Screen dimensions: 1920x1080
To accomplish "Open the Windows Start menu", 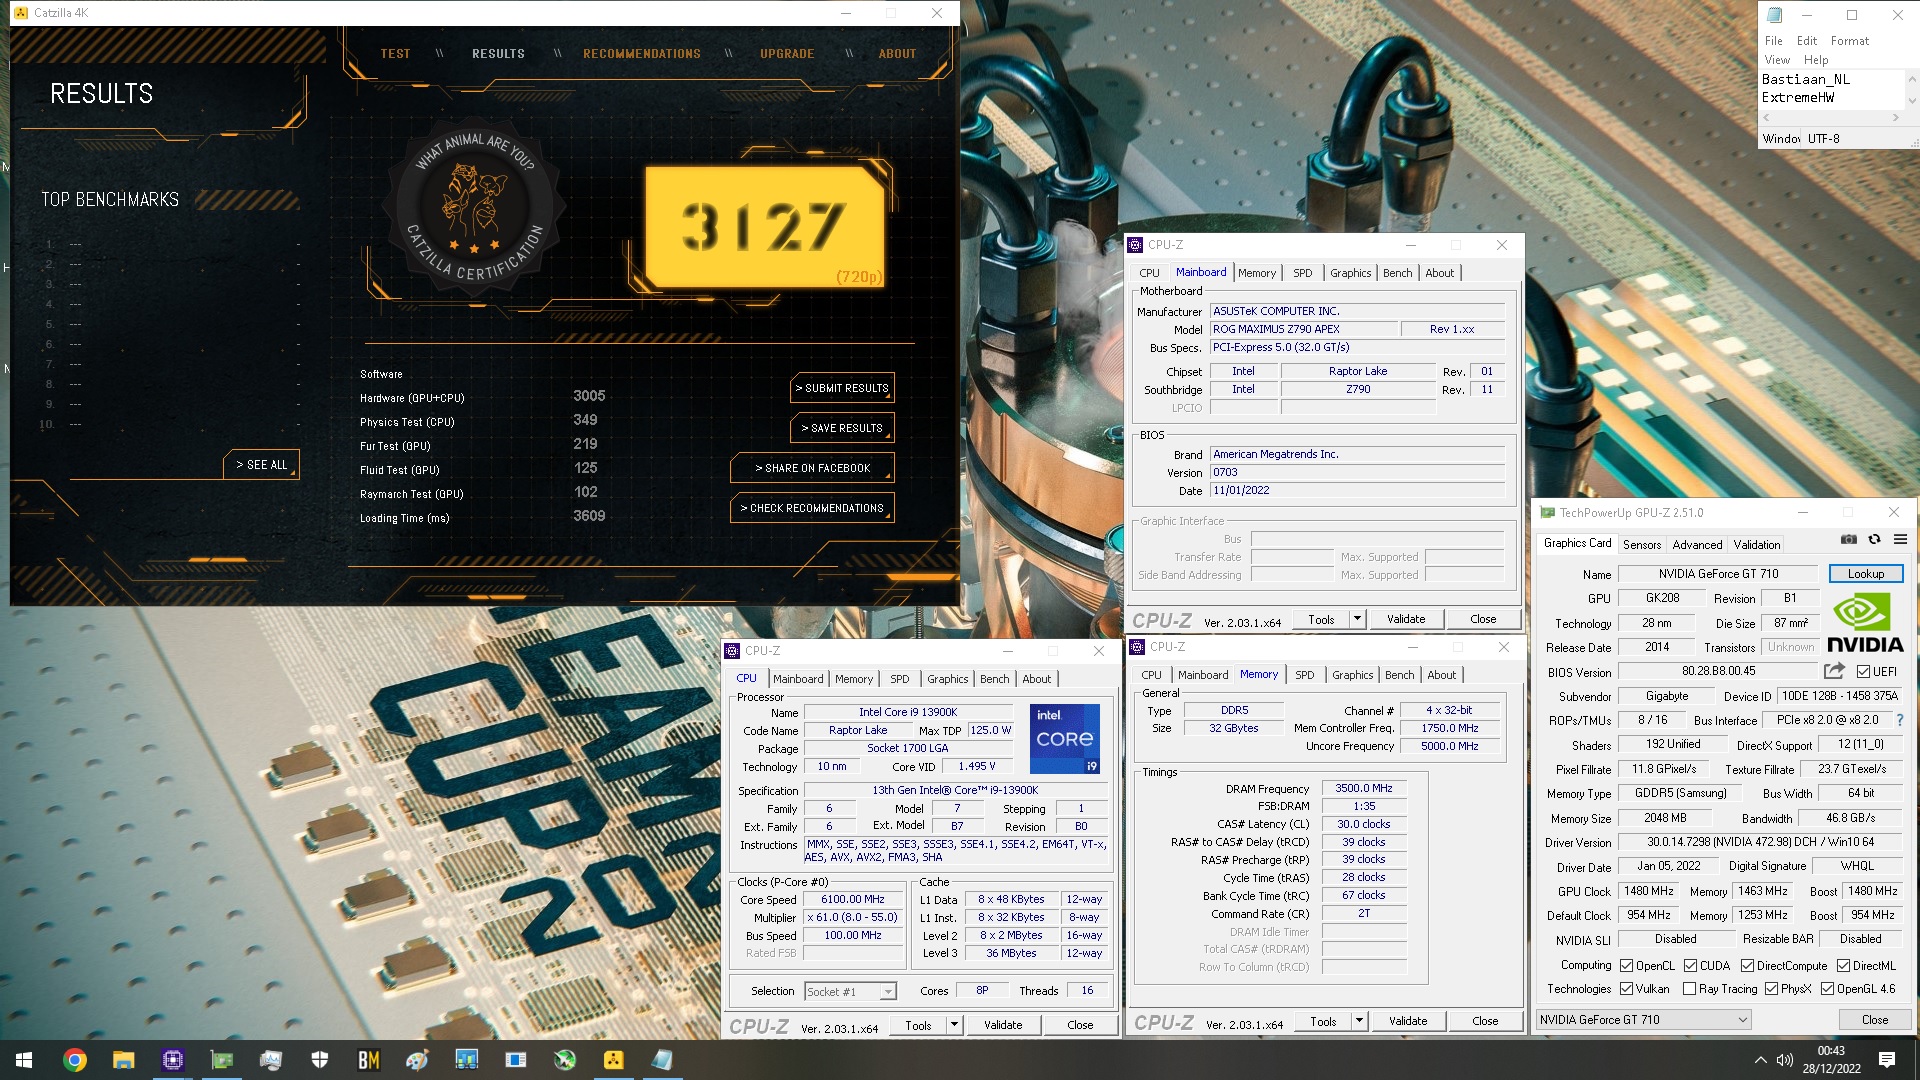I will (x=24, y=1060).
